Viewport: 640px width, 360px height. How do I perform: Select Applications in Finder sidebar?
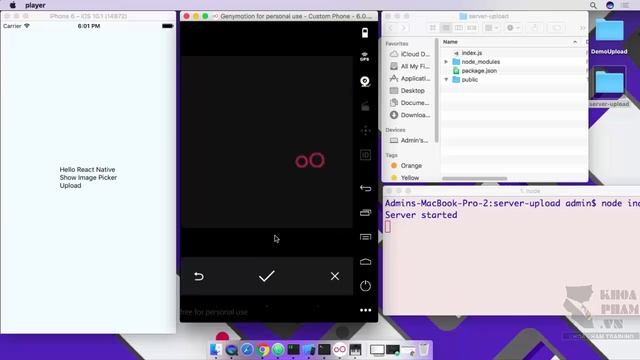point(410,78)
